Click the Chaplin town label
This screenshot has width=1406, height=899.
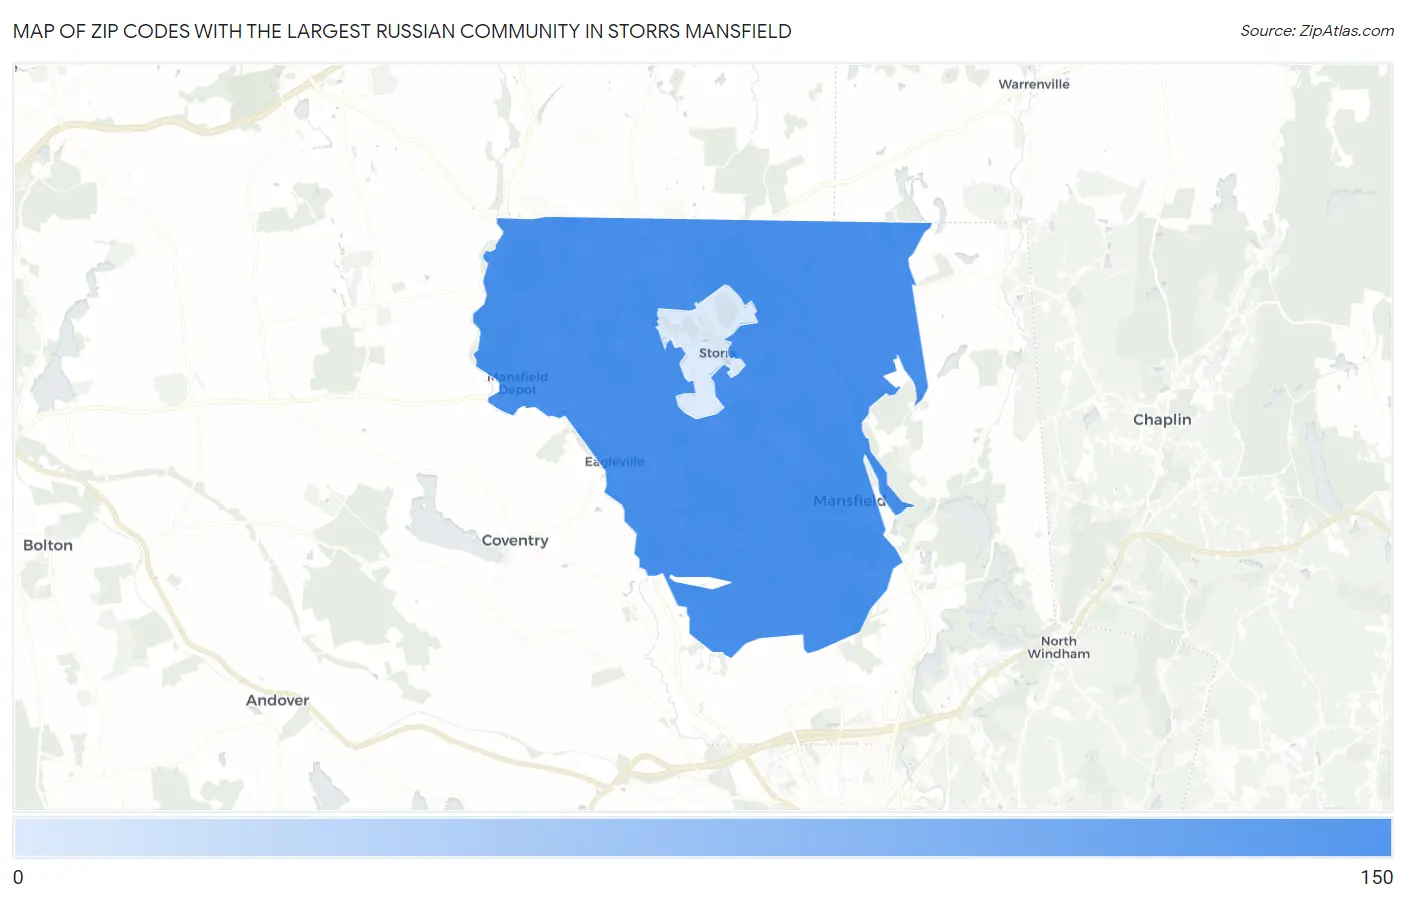tap(1162, 419)
